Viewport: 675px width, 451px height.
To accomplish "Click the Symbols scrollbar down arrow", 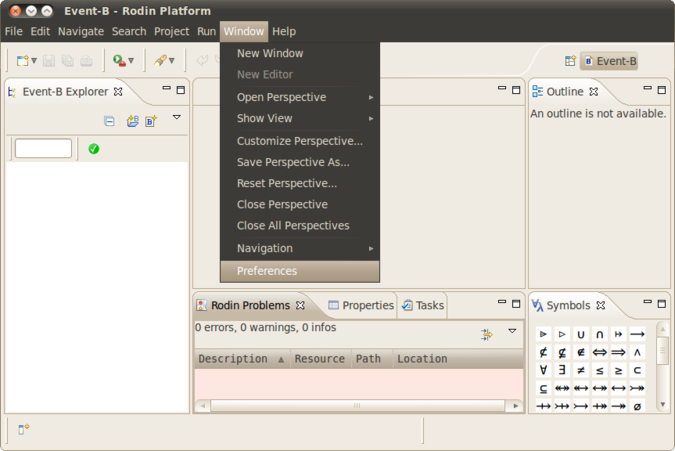I will pyautogui.click(x=663, y=405).
